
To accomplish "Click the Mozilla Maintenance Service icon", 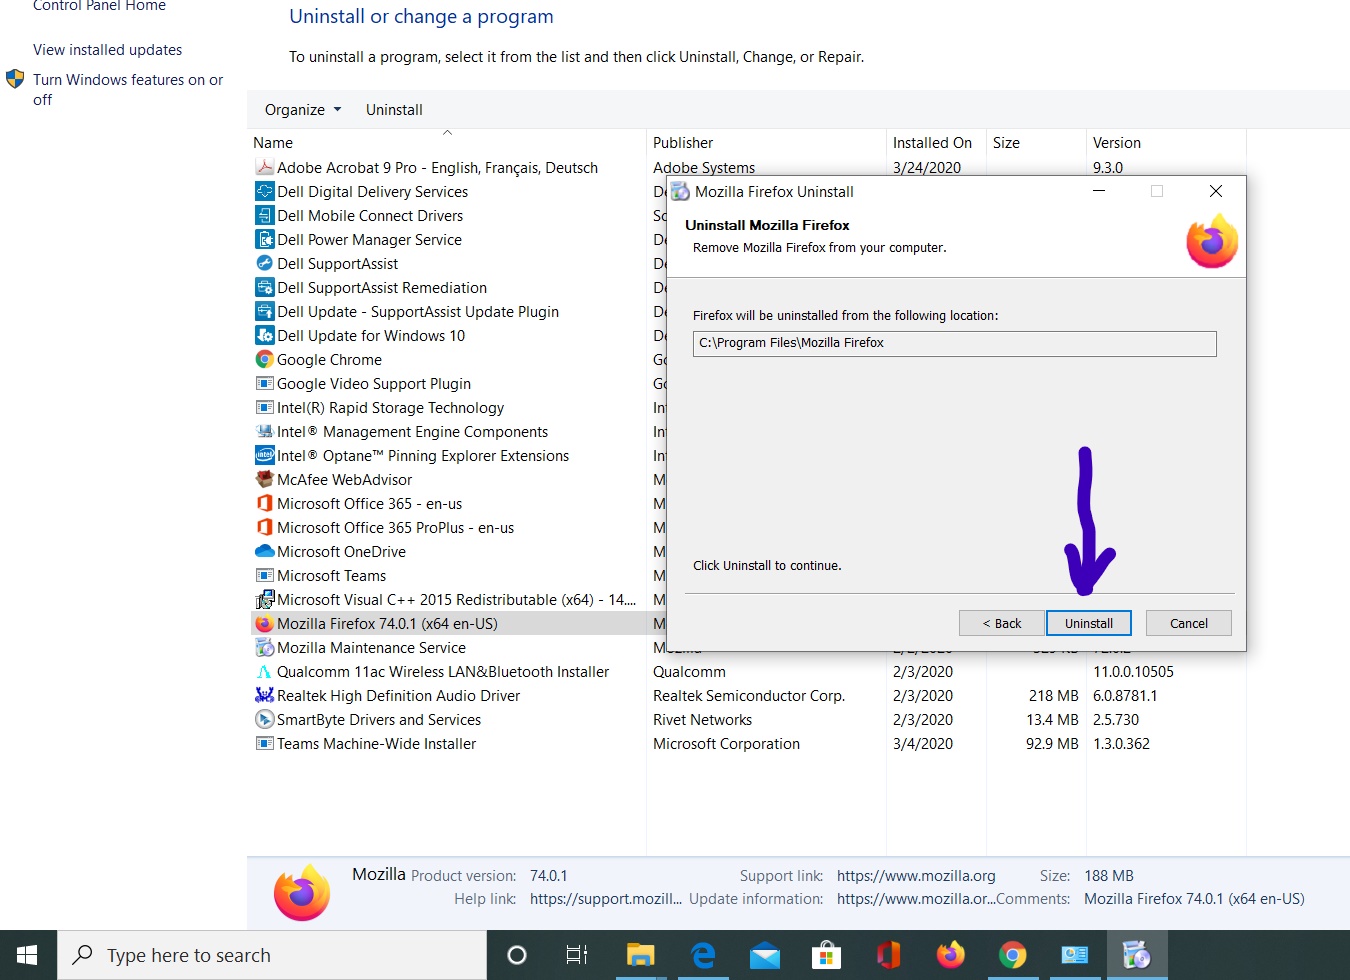I will tap(265, 647).
